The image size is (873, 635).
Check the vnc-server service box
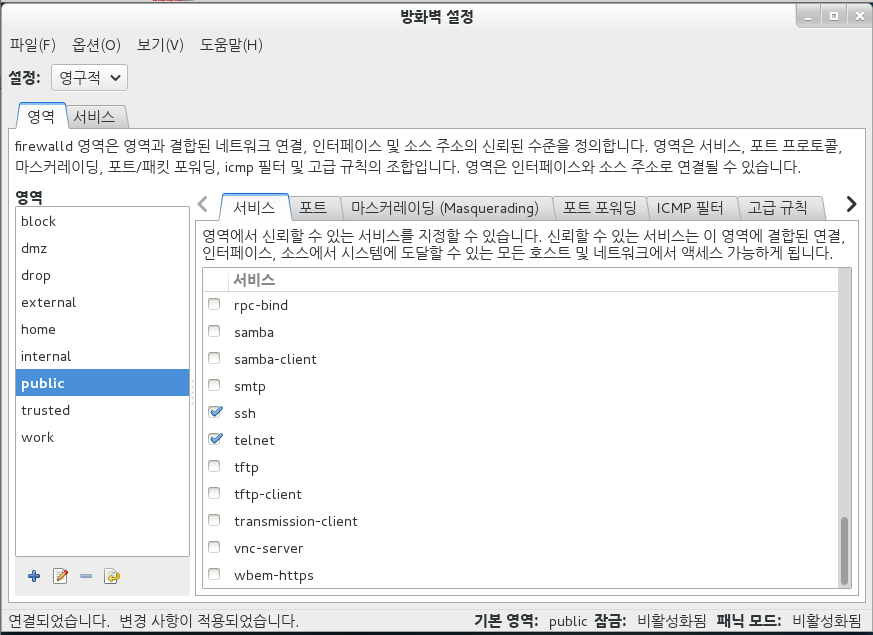point(214,547)
